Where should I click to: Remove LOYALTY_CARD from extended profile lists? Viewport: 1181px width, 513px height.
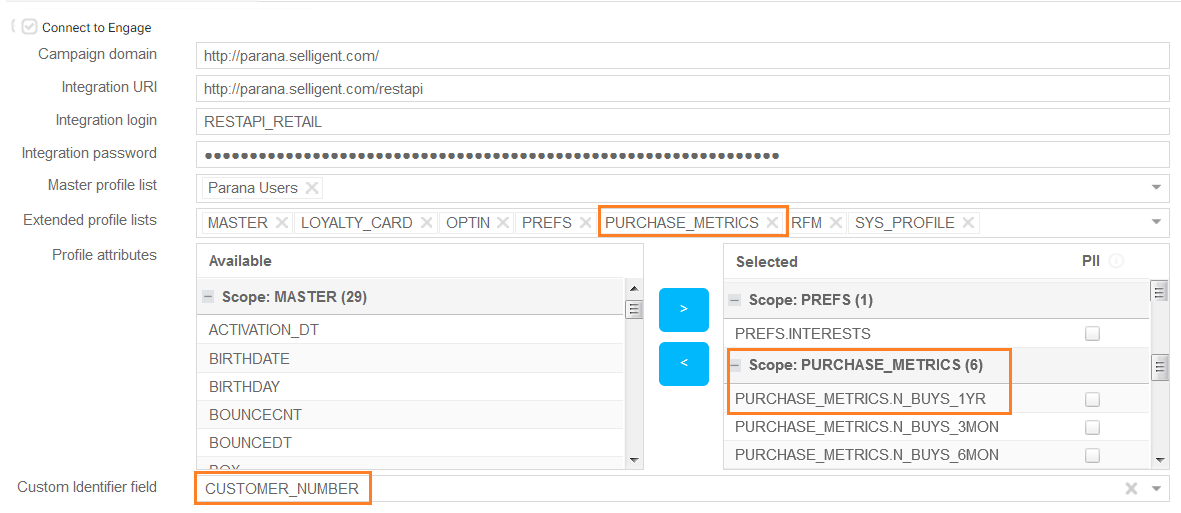(426, 223)
